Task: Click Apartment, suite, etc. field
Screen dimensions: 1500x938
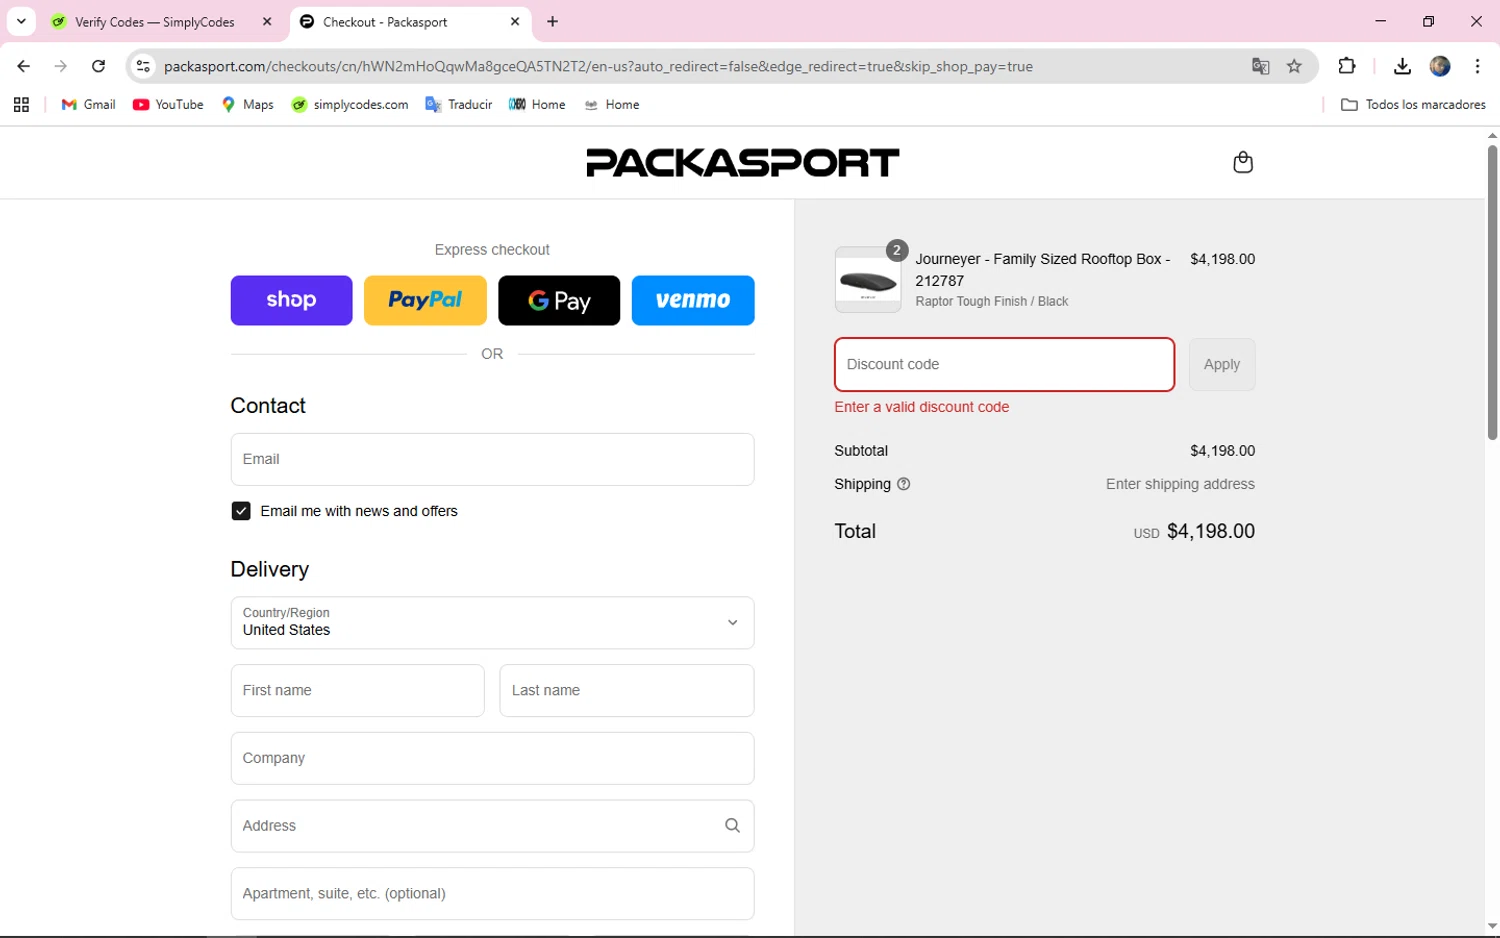Action: (x=492, y=893)
